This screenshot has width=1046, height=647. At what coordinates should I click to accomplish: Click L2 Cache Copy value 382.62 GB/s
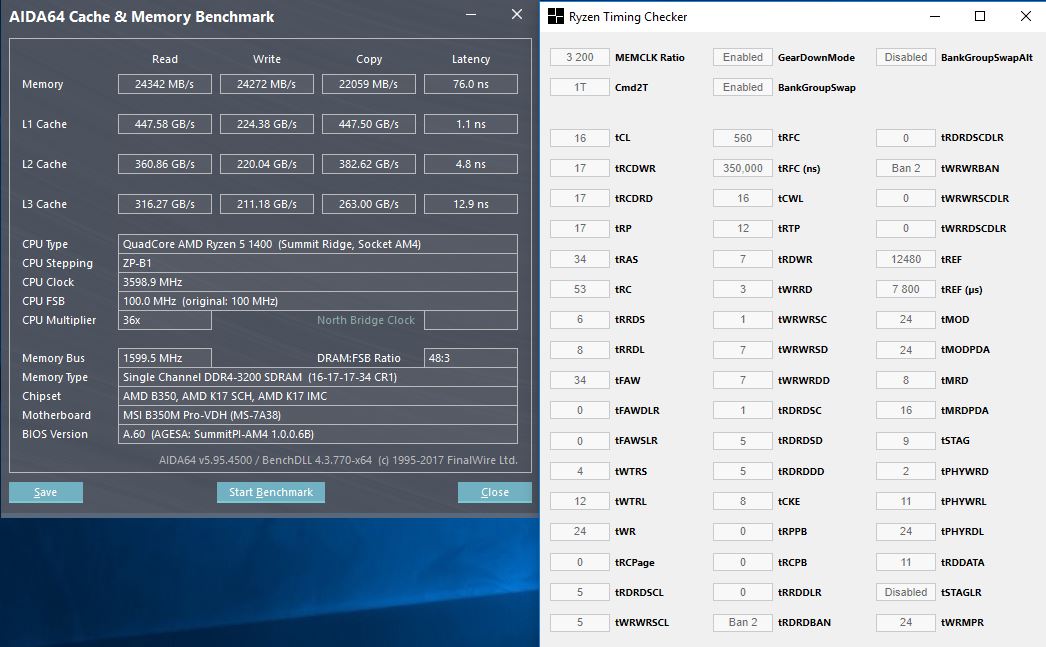click(x=369, y=164)
